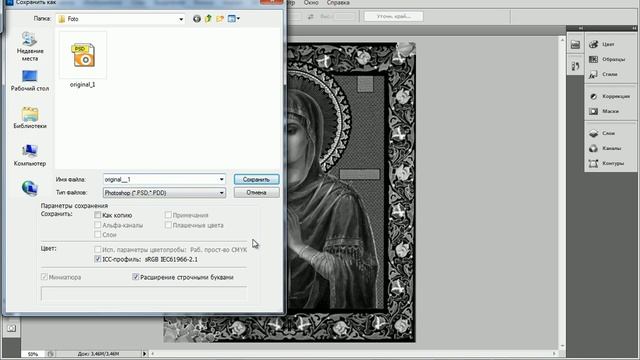Click the Док: 3,46M/3,46M status text
Viewport: 640px width, 360px height.
98,354
